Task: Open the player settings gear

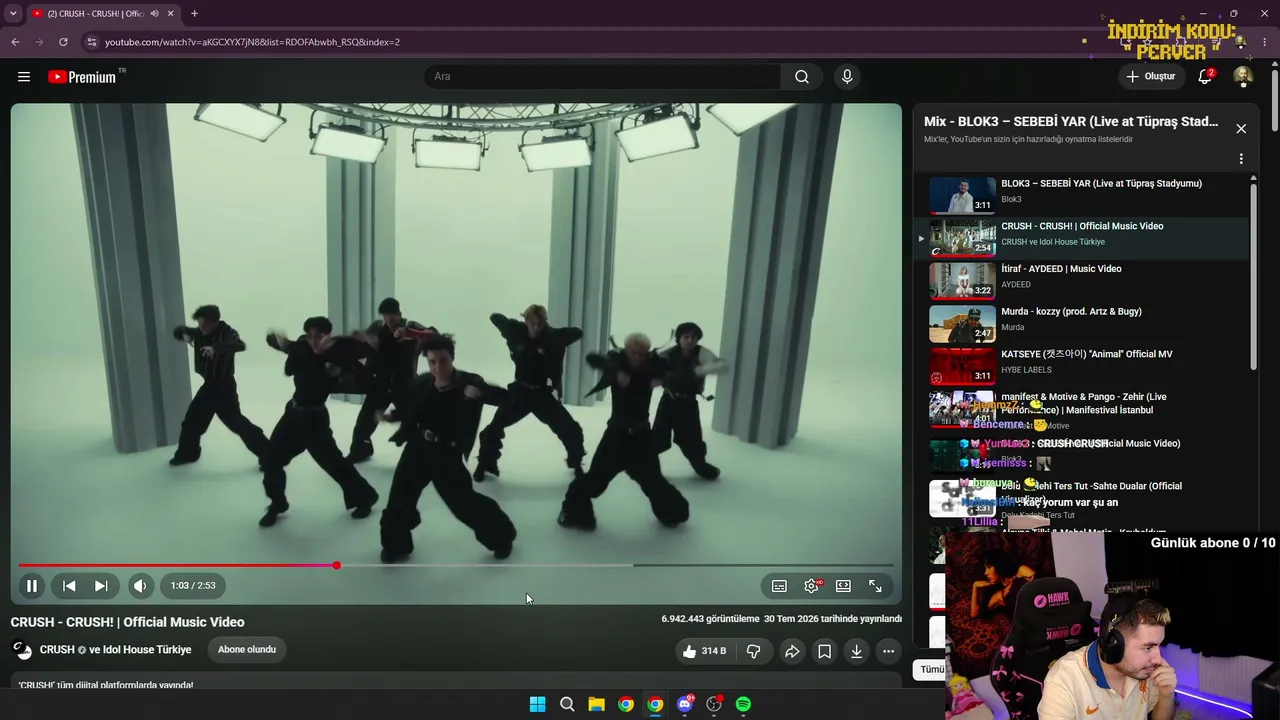Action: click(812, 586)
